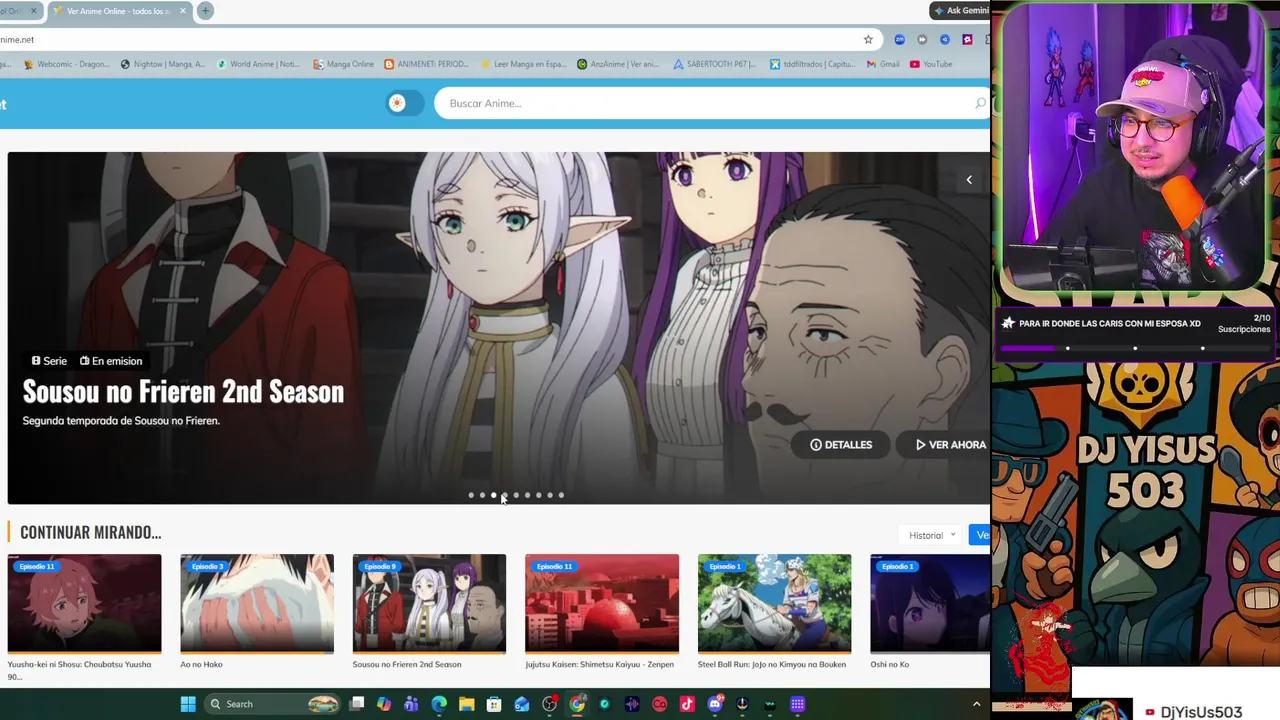
Task: Open Oshi no Ko episode thumbnail
Action: pos(930,603)
